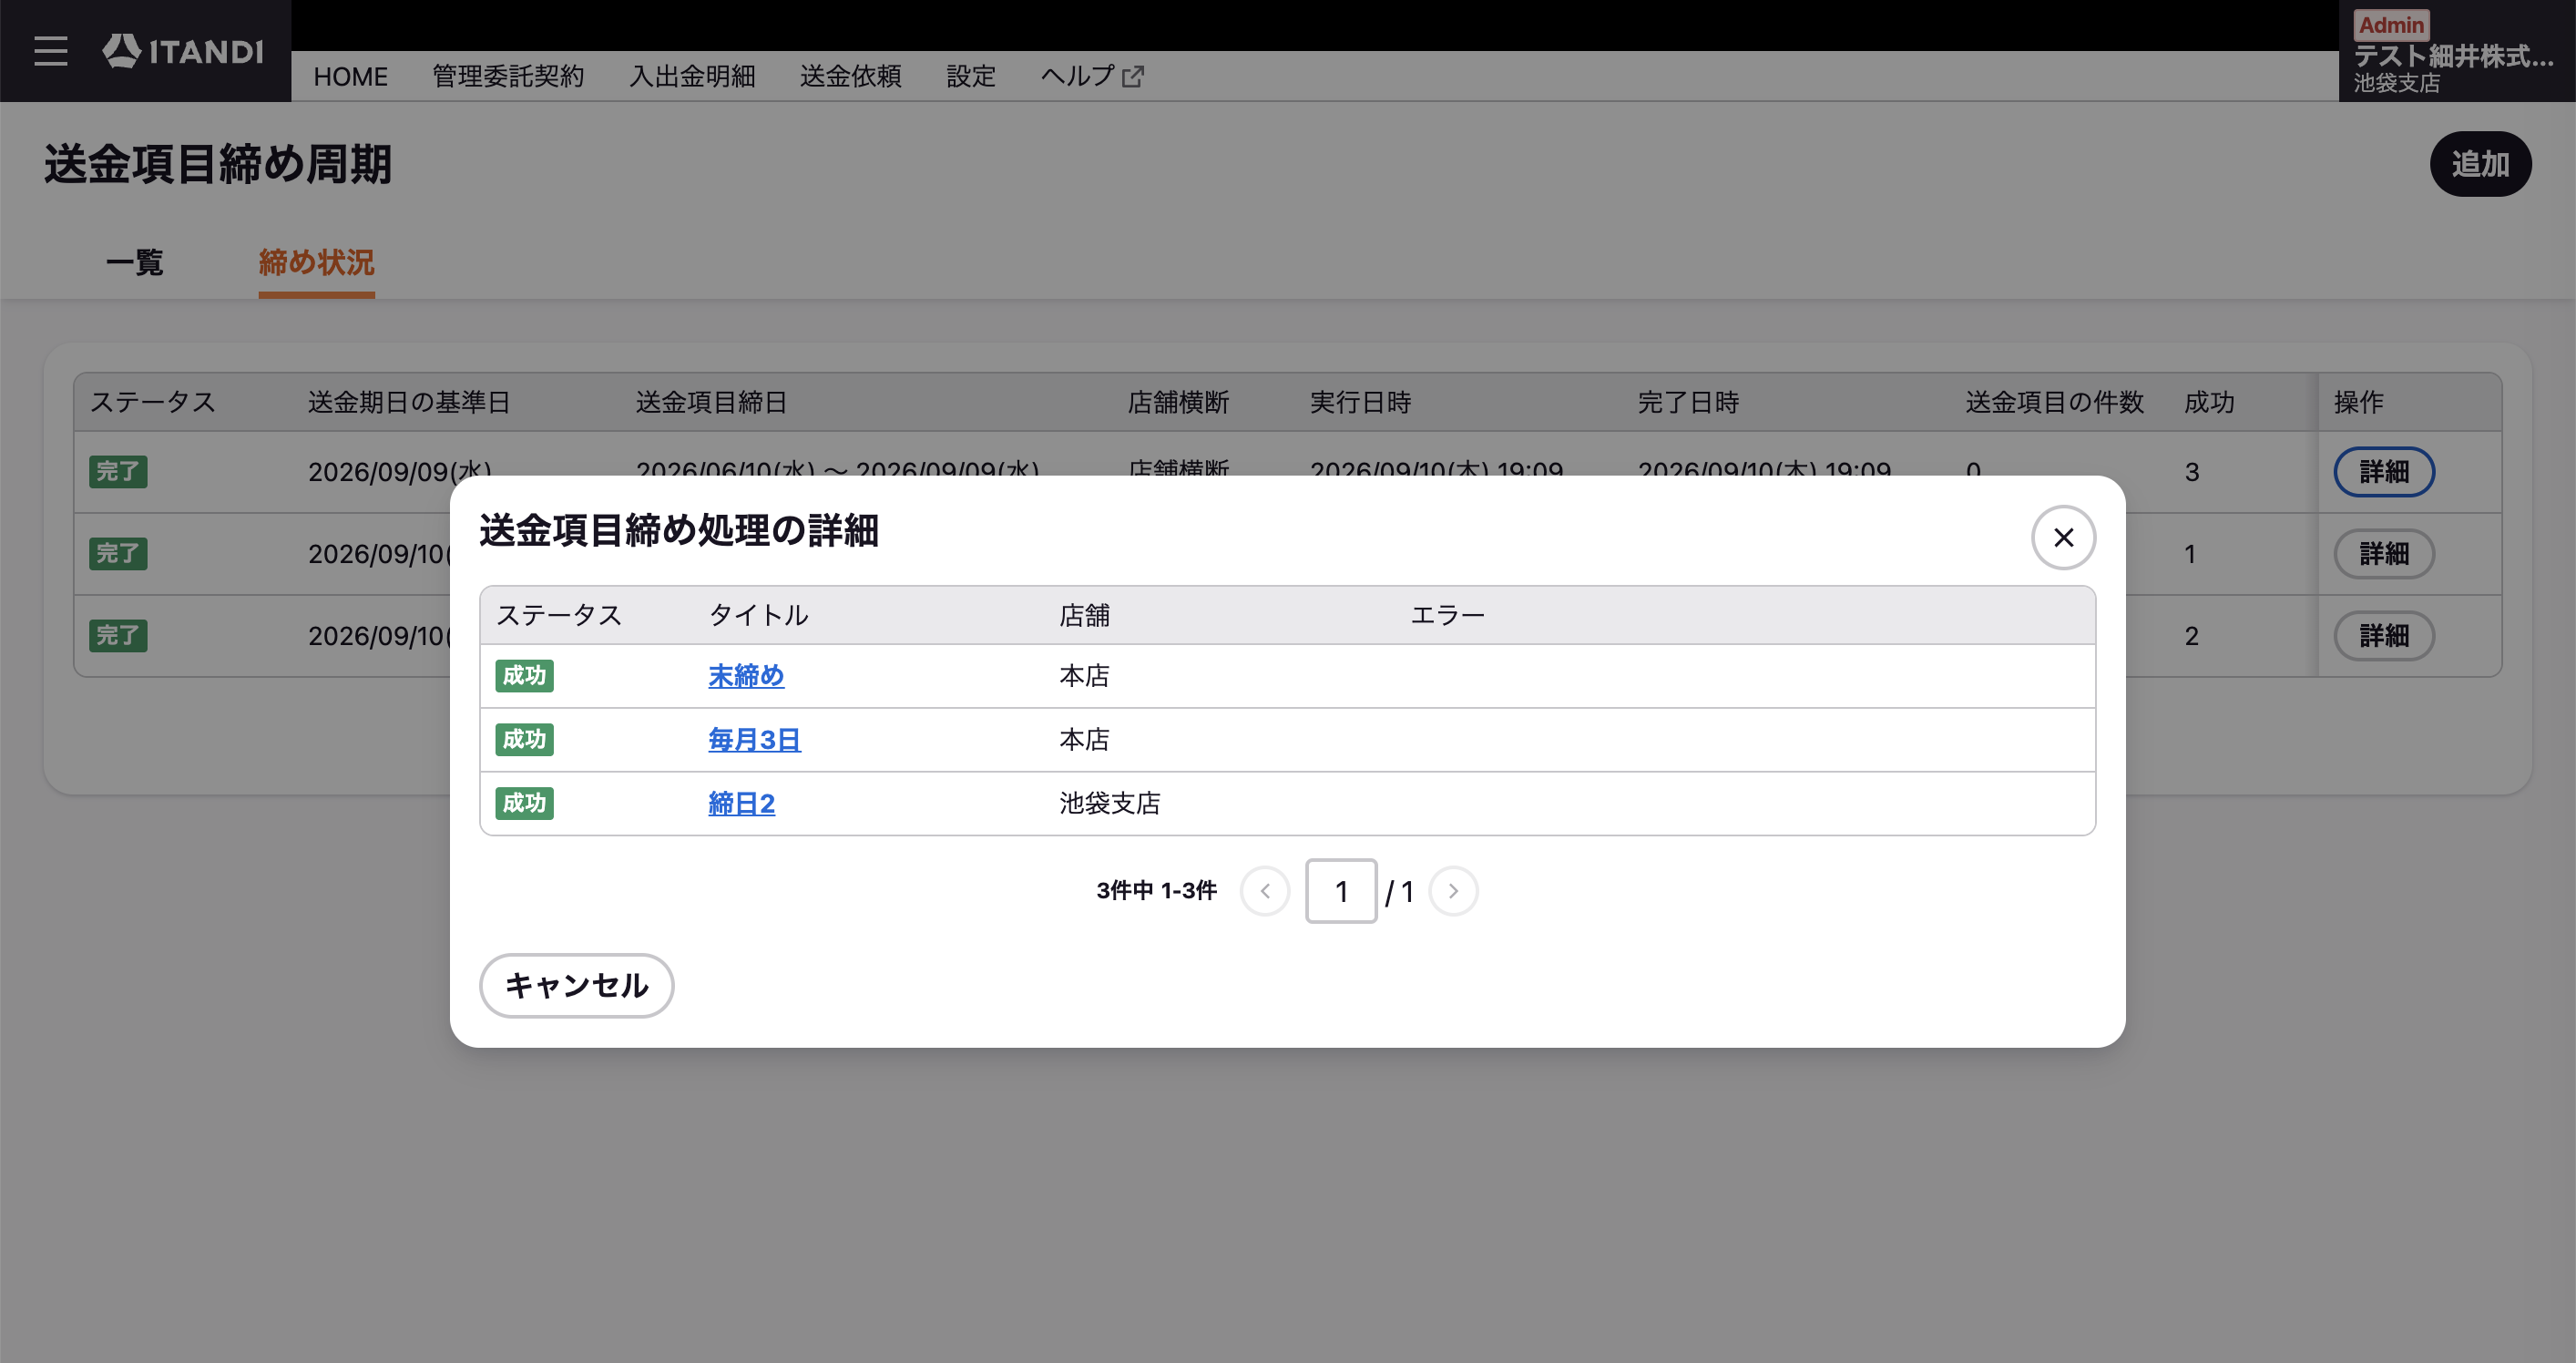This screenshot has height=1363, width=2576.
Task: Click the ITANDI logo
Action: tap(183, 51)
